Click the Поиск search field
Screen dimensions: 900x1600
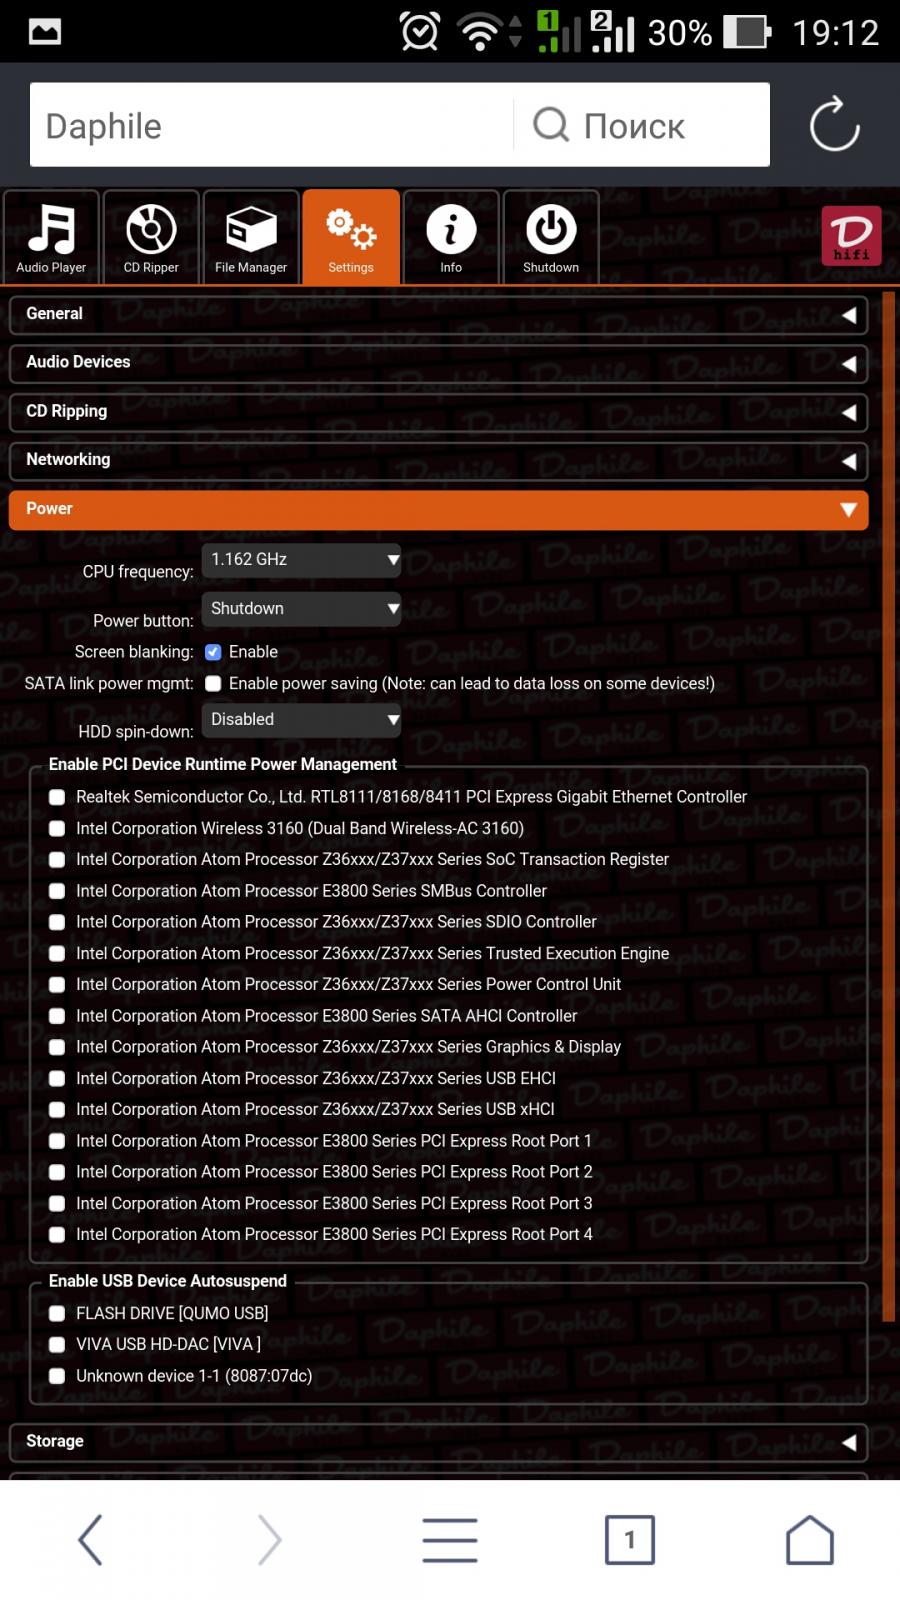point(642,125)
